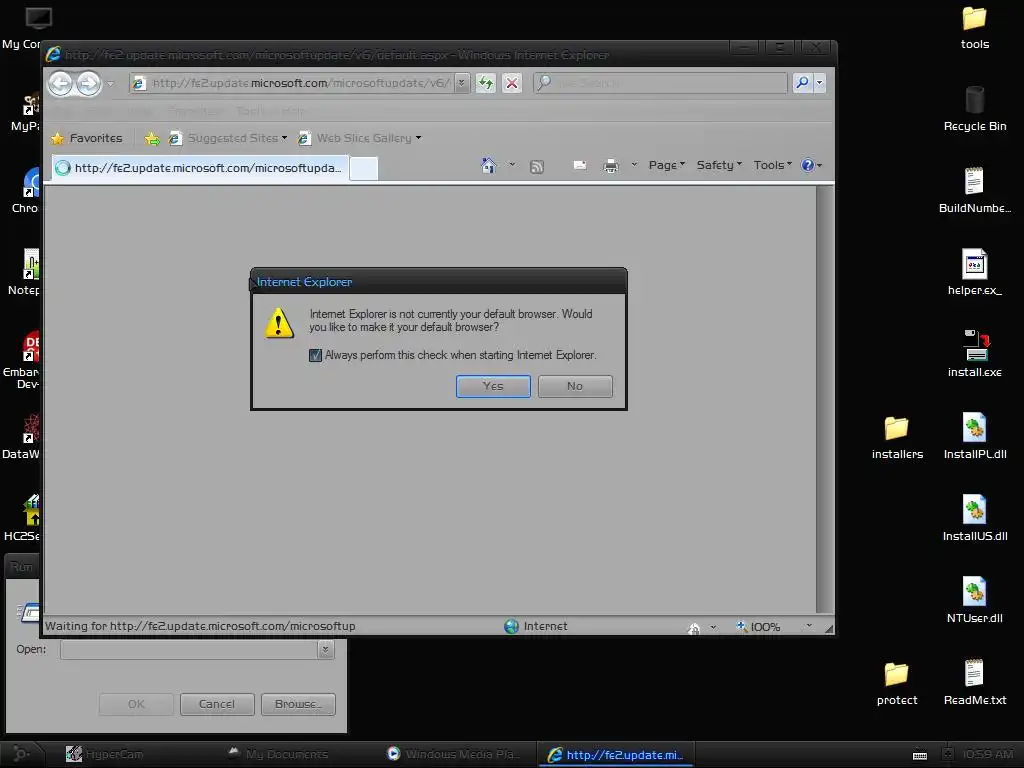Expand the Print dropdown arrow
Screen dimensions: 1024x768
coord(634,165)
